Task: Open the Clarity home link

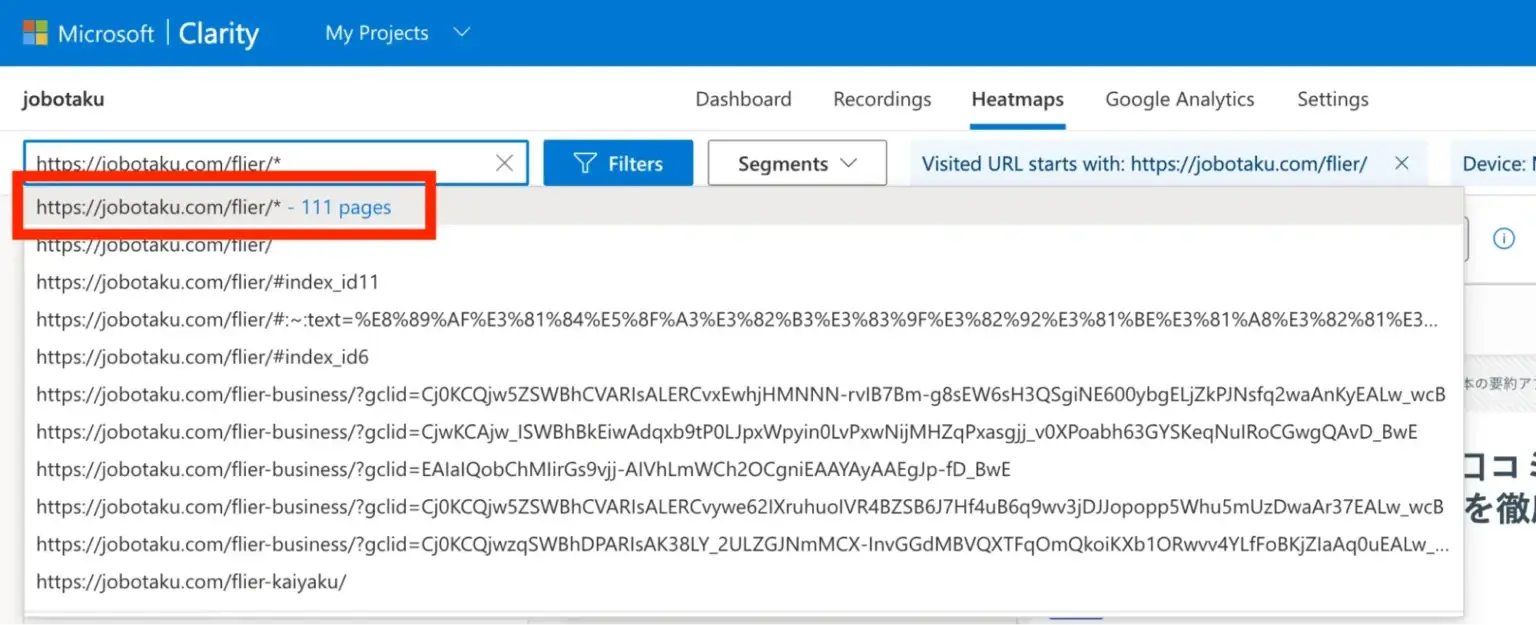Action: point(218,33)
